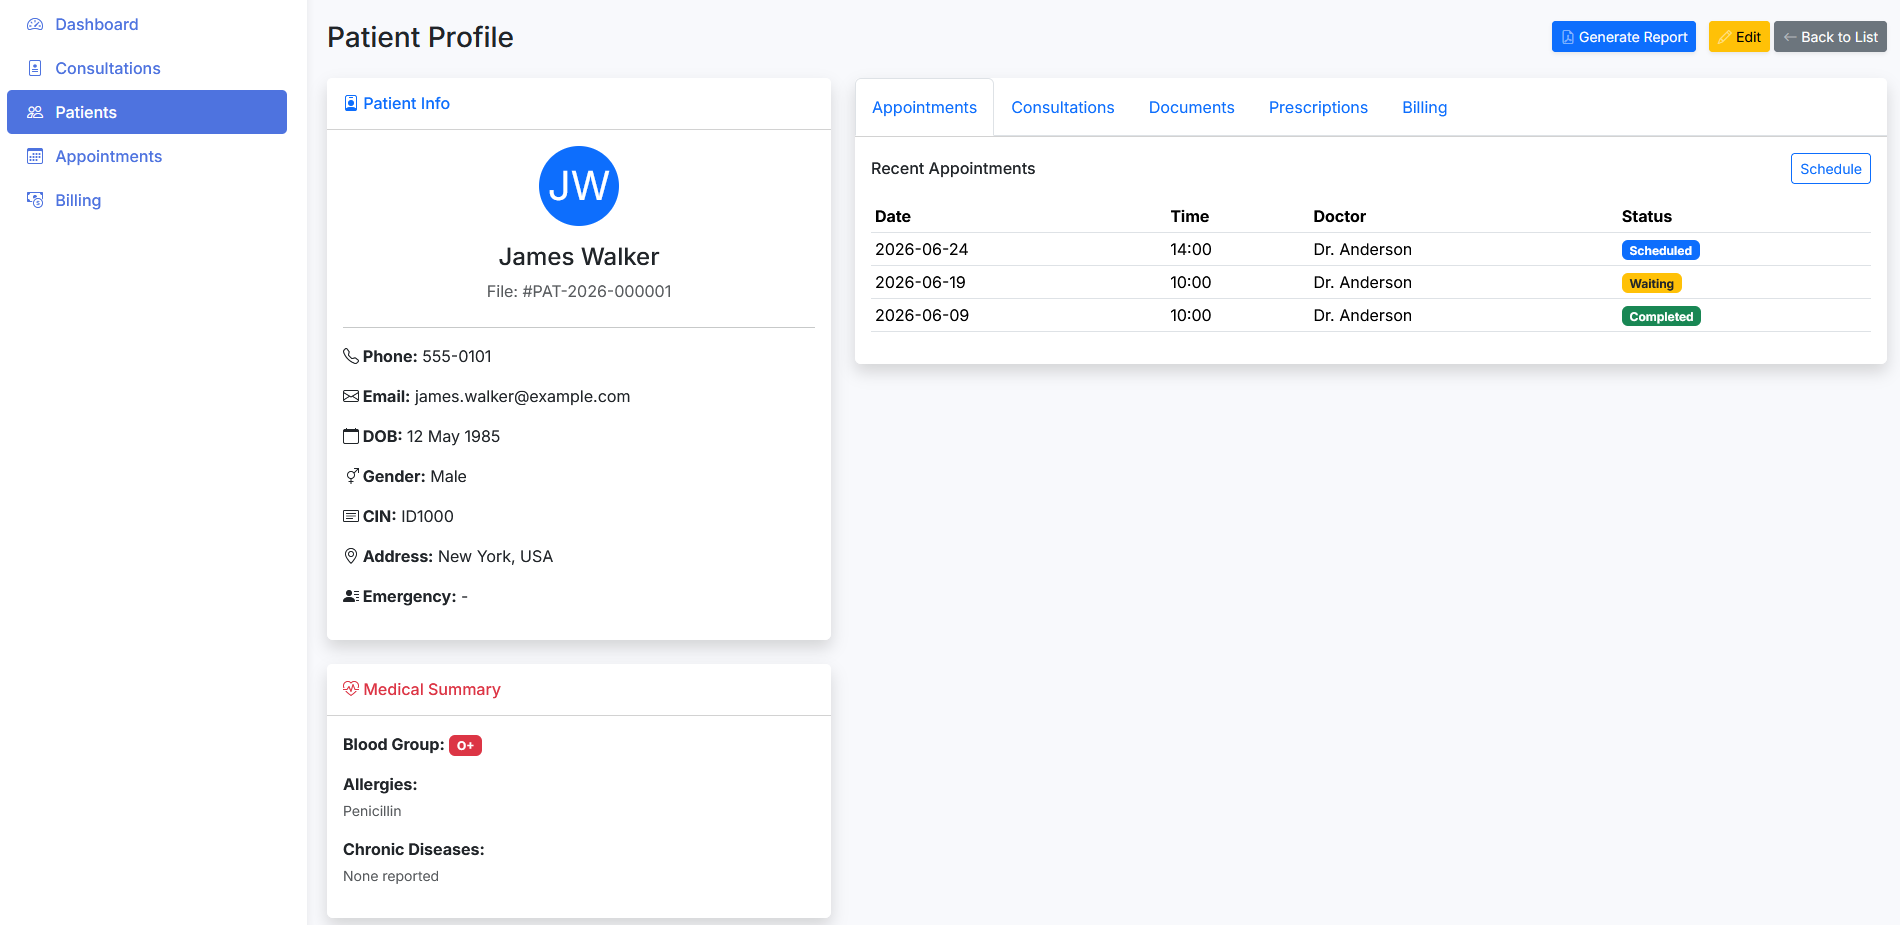Click the Date column header

tap(893, 216)
